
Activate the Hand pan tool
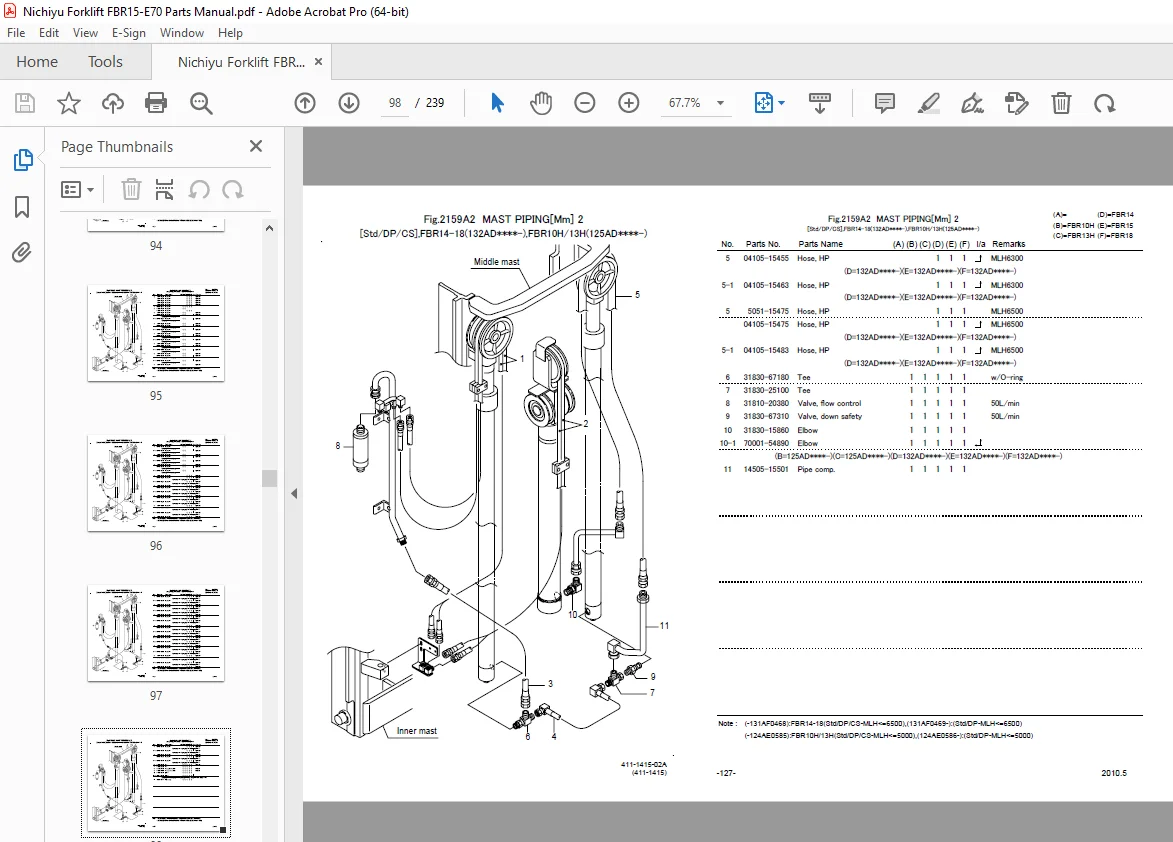pos(541,103)
